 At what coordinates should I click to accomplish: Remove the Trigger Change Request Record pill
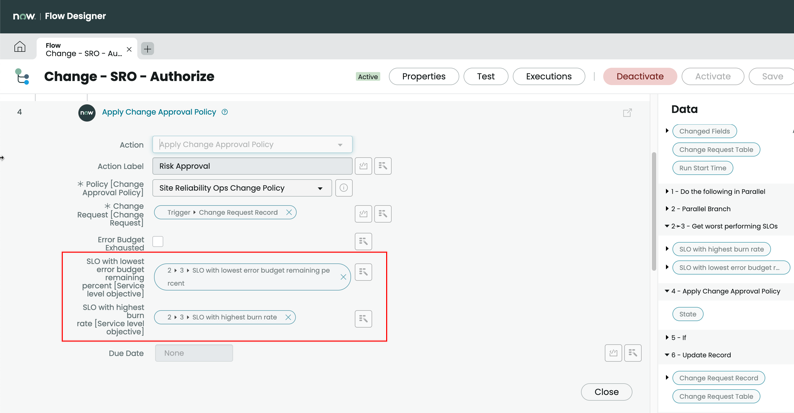pyautogui.click(x=289, y=213)
